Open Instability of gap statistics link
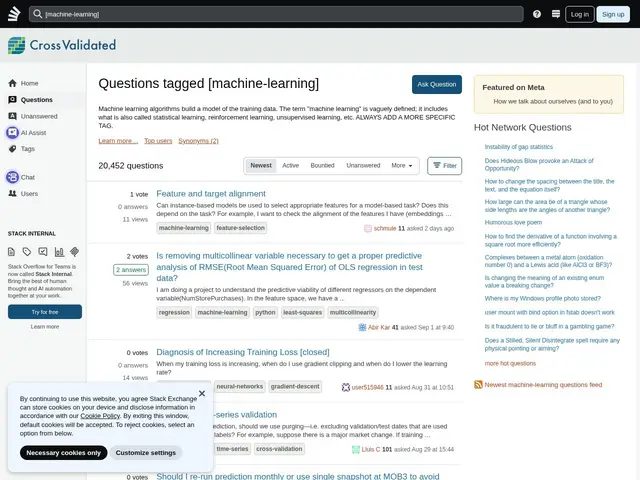 [x=518, y=147]
